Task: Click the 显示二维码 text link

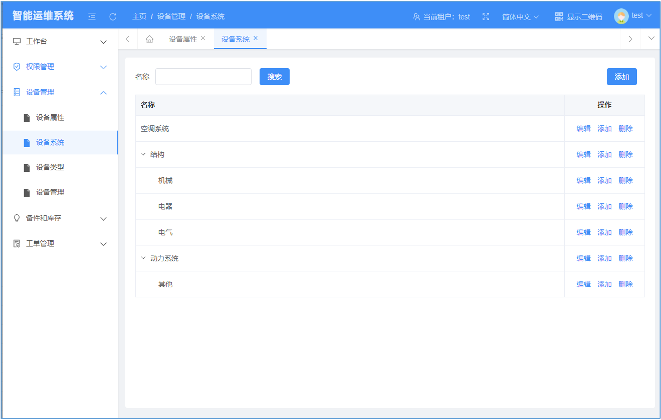Action: (584, 16)
